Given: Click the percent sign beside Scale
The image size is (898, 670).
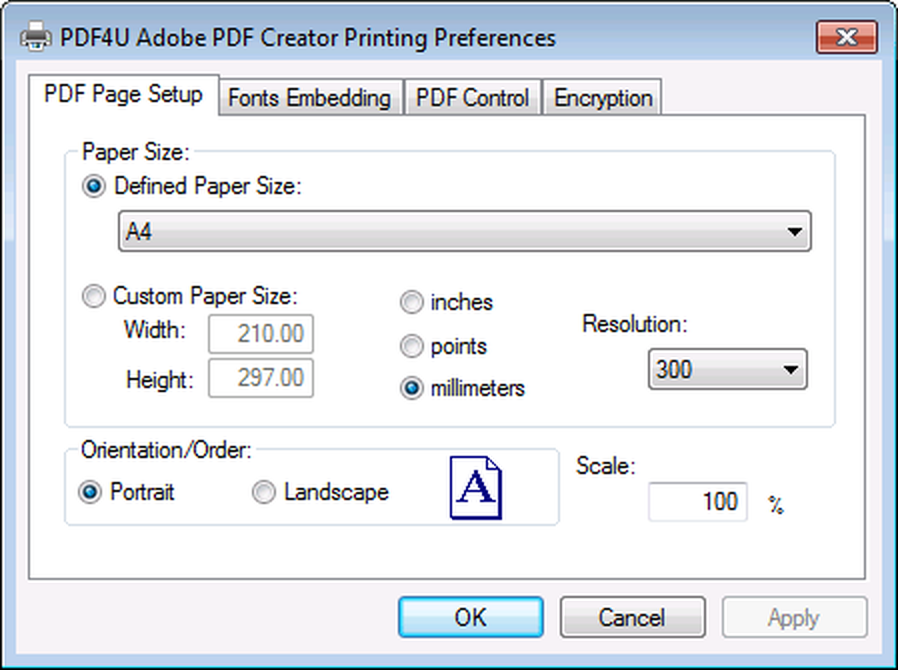Looking at the screenshot, I should pyautogui.click(x=775, y=505).
